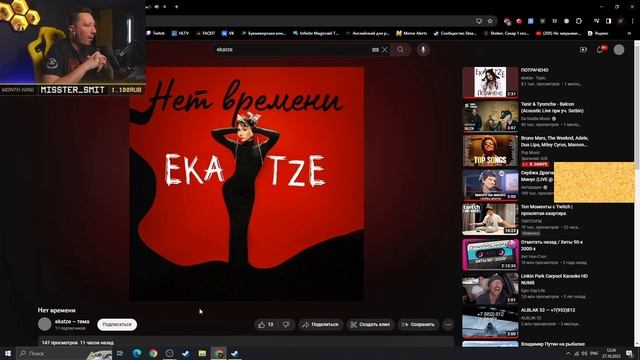Open the three-dot more actions menu
The width and height of the screenshot is (640, 360).
coord(448,324)
